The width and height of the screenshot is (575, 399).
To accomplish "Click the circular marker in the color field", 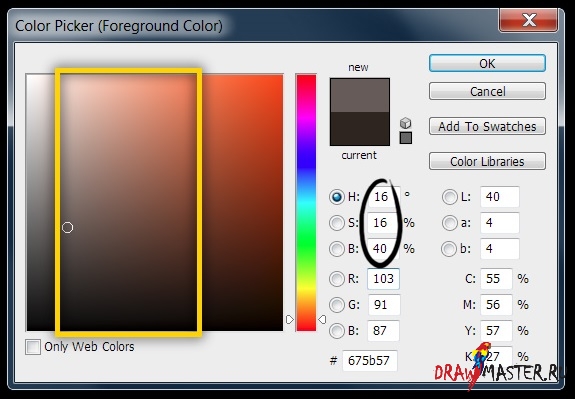I will pos(67,228).
